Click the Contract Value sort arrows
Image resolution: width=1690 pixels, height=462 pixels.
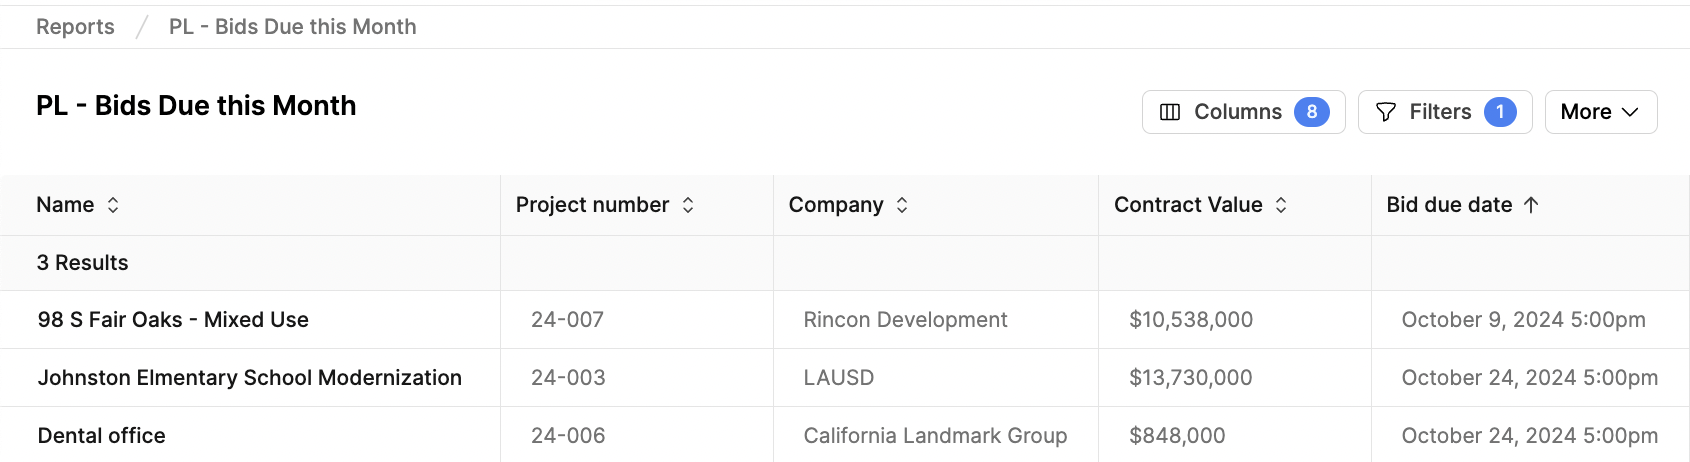[x=1281, y=205]
